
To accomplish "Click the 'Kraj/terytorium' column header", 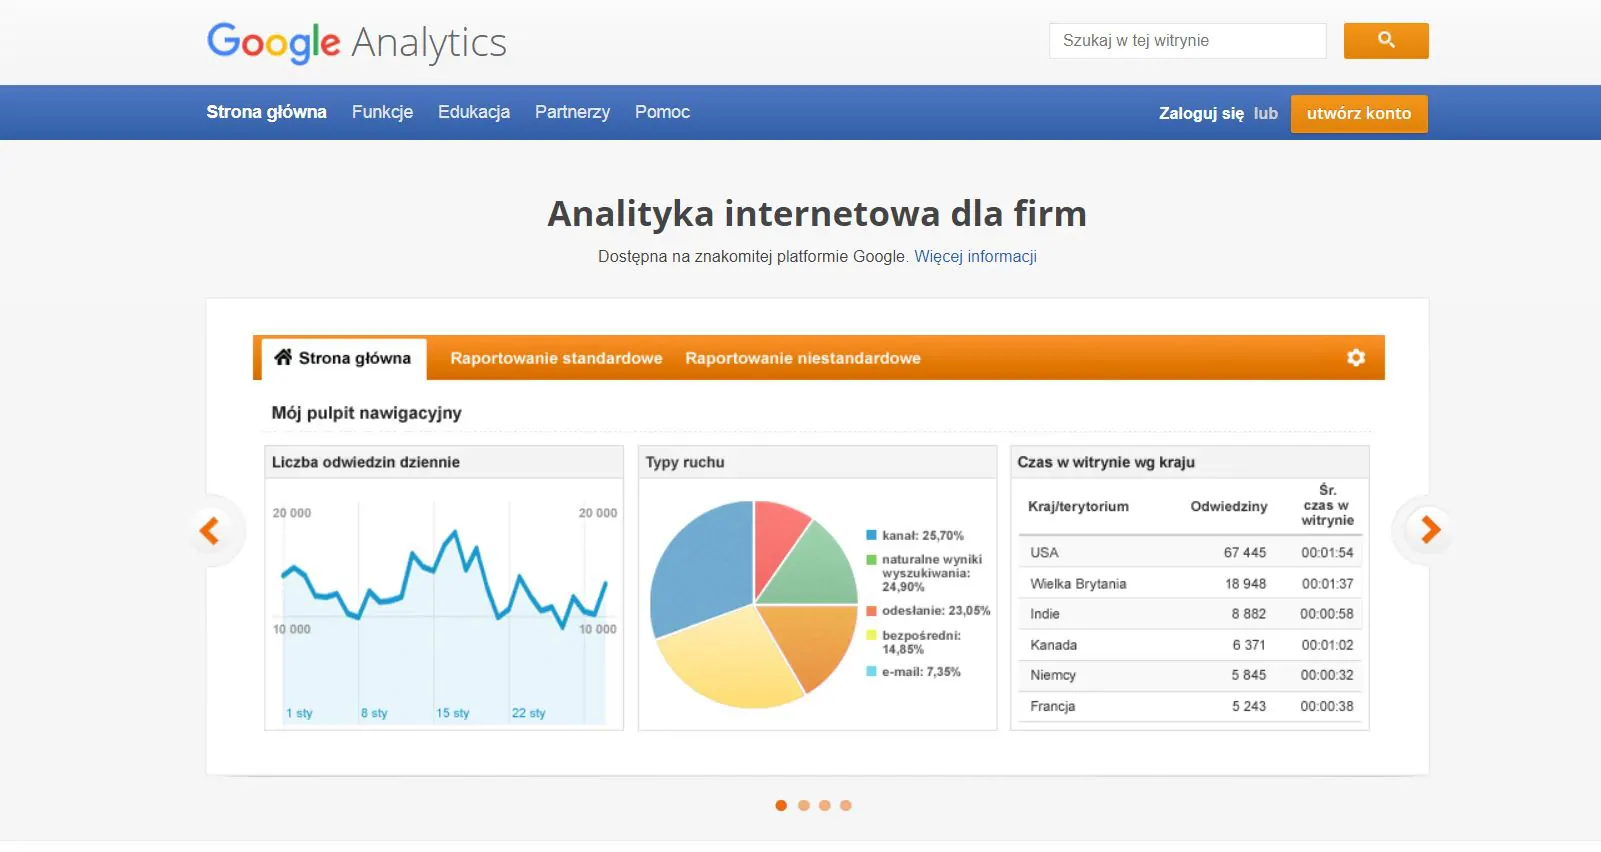I will coord(1078,506).
